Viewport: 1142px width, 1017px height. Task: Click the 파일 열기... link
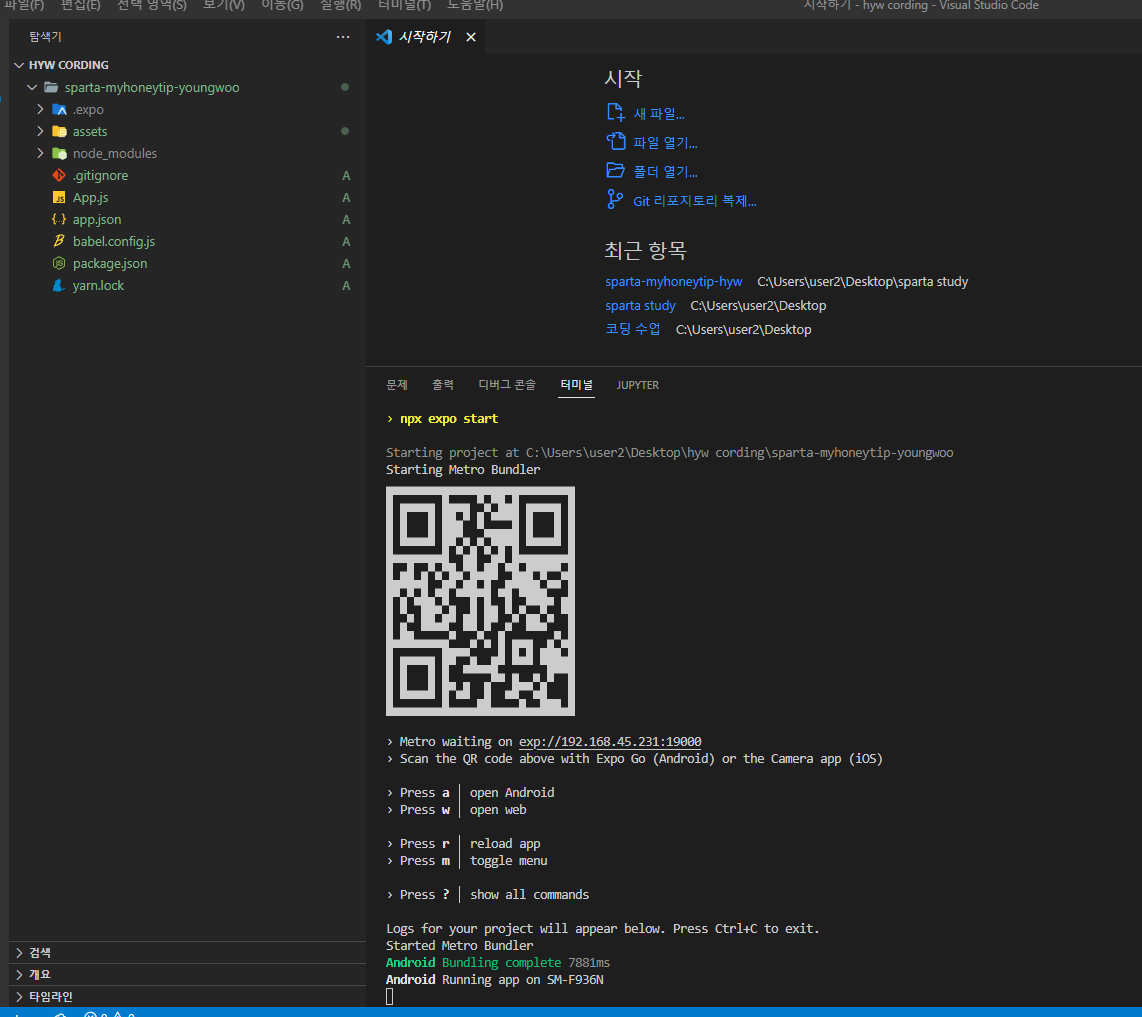click(x=665, y=143)
